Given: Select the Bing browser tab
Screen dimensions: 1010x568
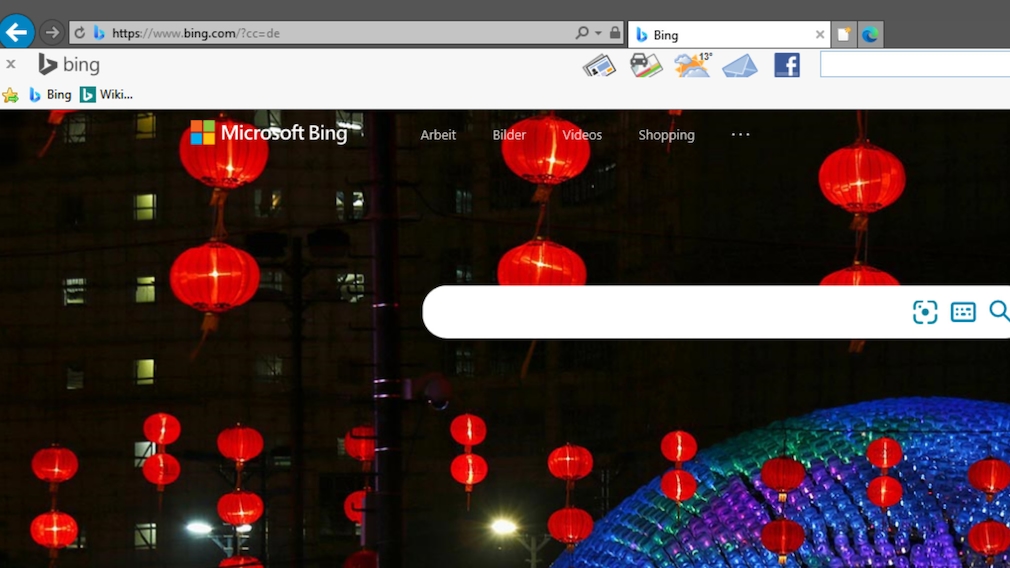Looking at the screenshot, I should 720,35.
